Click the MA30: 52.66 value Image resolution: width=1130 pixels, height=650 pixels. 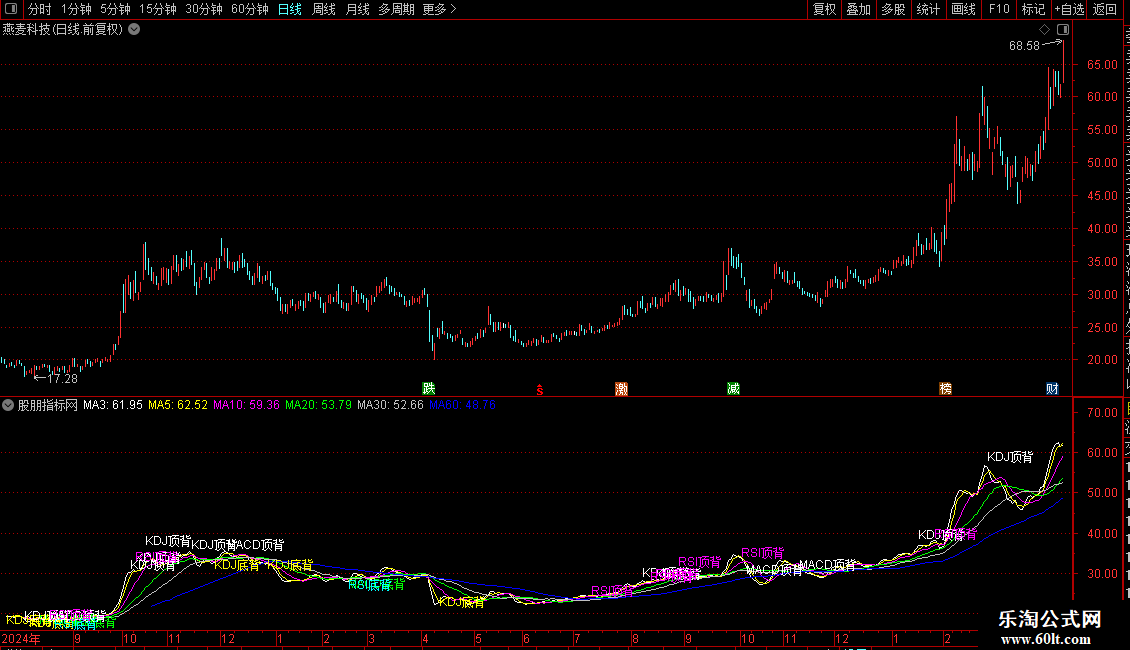pos(390,405)
